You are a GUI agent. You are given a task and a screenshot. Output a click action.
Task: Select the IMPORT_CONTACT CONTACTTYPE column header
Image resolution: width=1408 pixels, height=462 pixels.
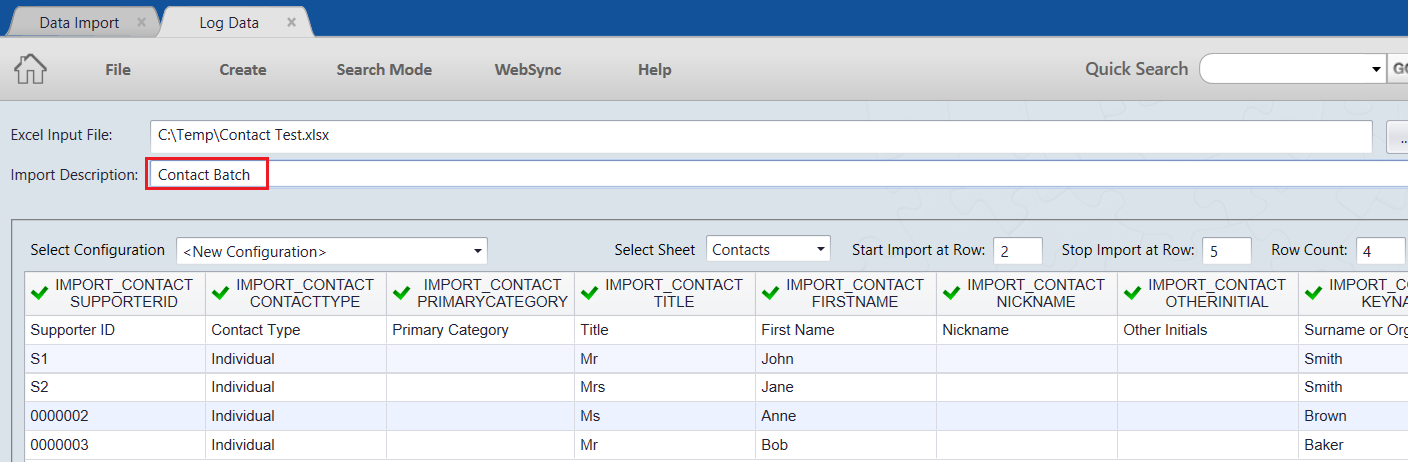[x=296, y=293]
